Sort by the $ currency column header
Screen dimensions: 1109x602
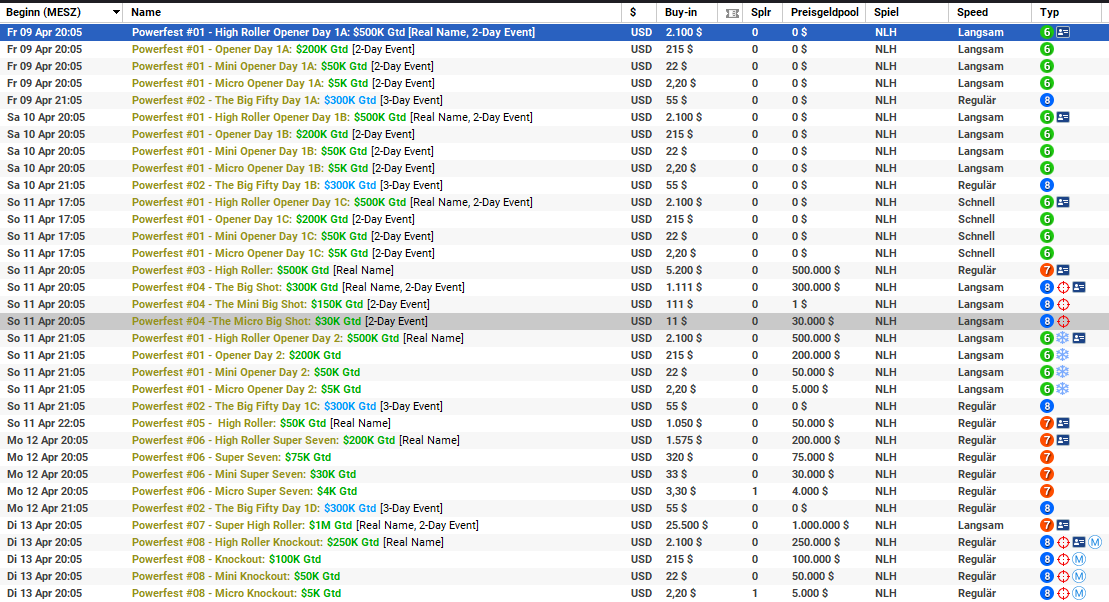(x=633, y=13)
